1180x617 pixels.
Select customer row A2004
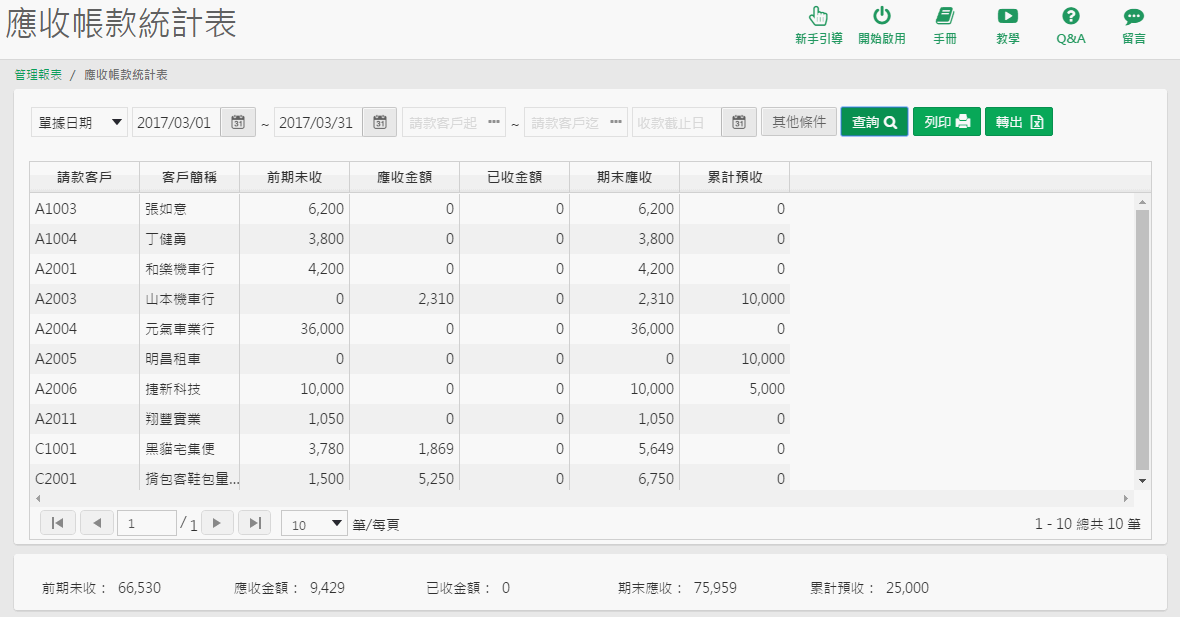pyautogui.click(x=409, y=329)
